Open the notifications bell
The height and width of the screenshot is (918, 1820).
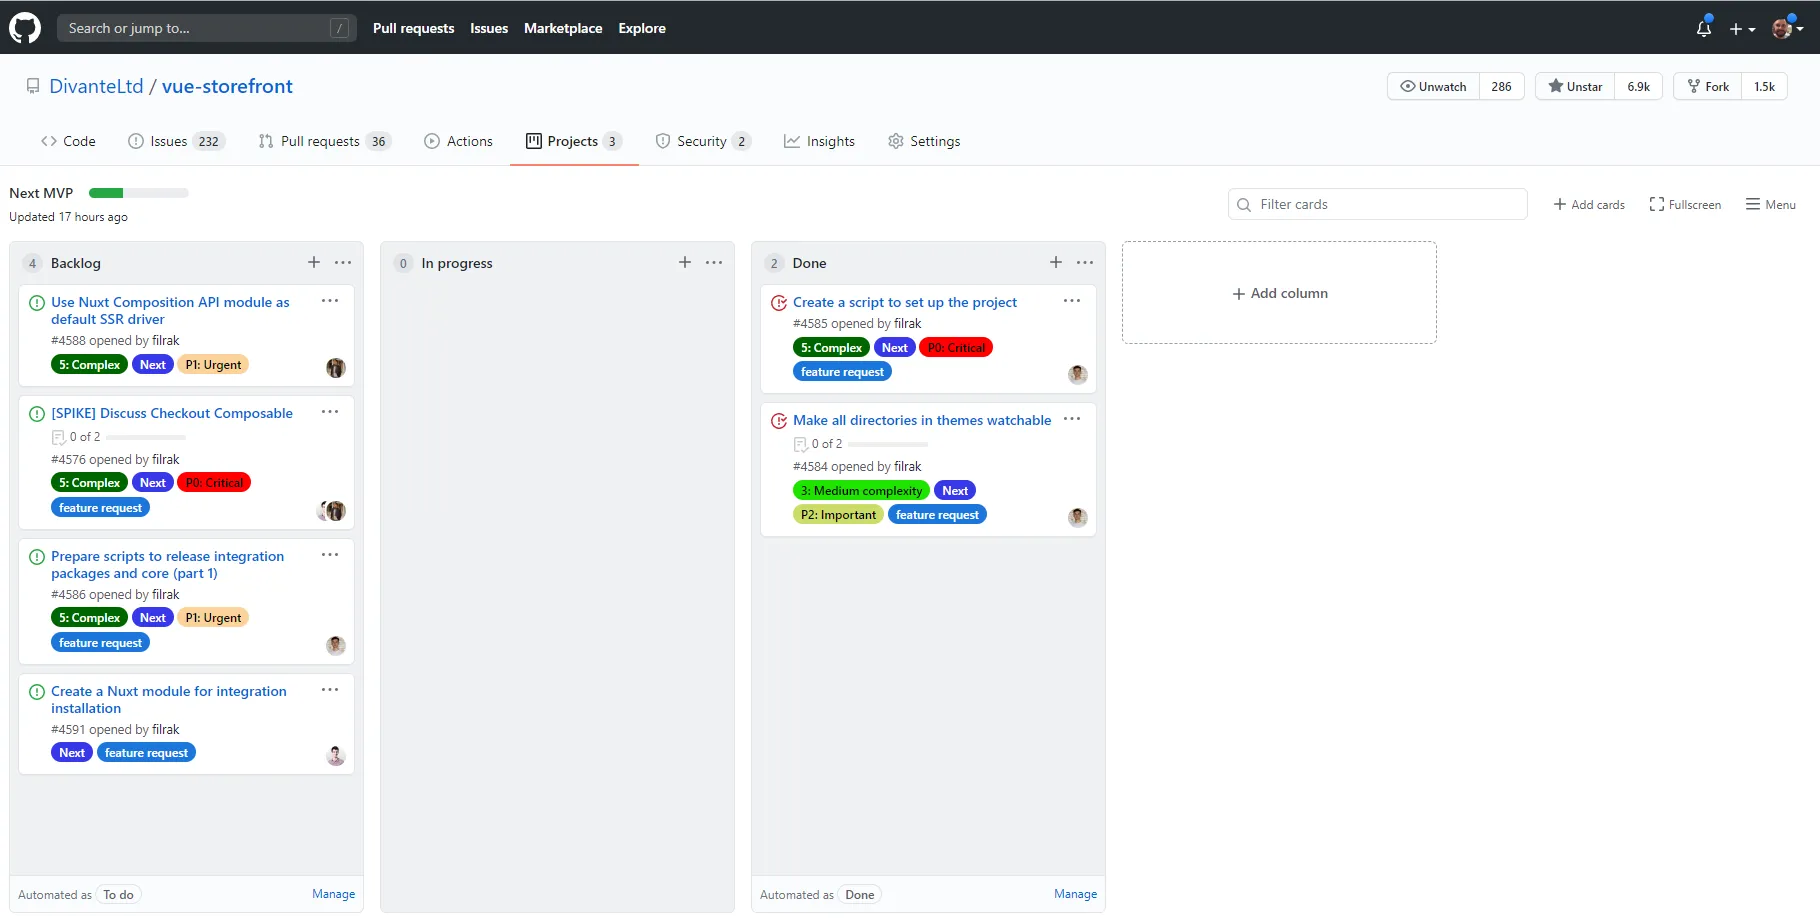[1704, 28]
